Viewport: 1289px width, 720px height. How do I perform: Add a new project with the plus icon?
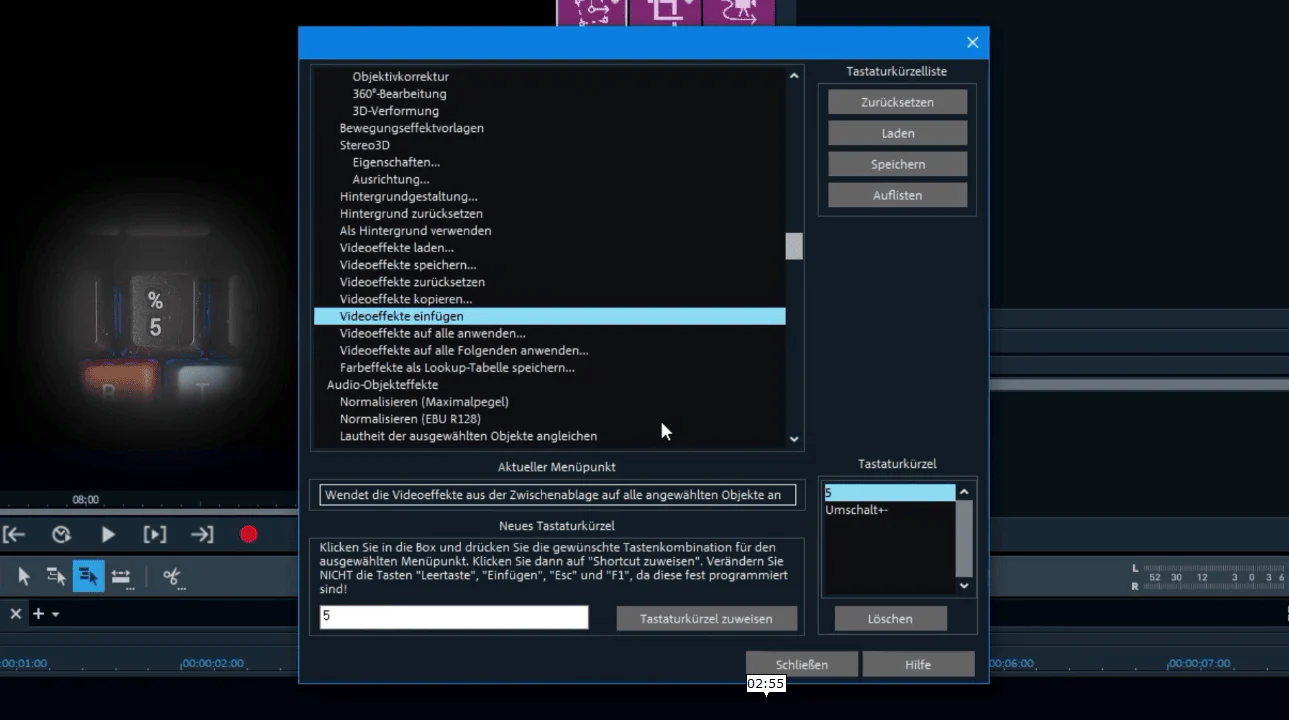38,614
